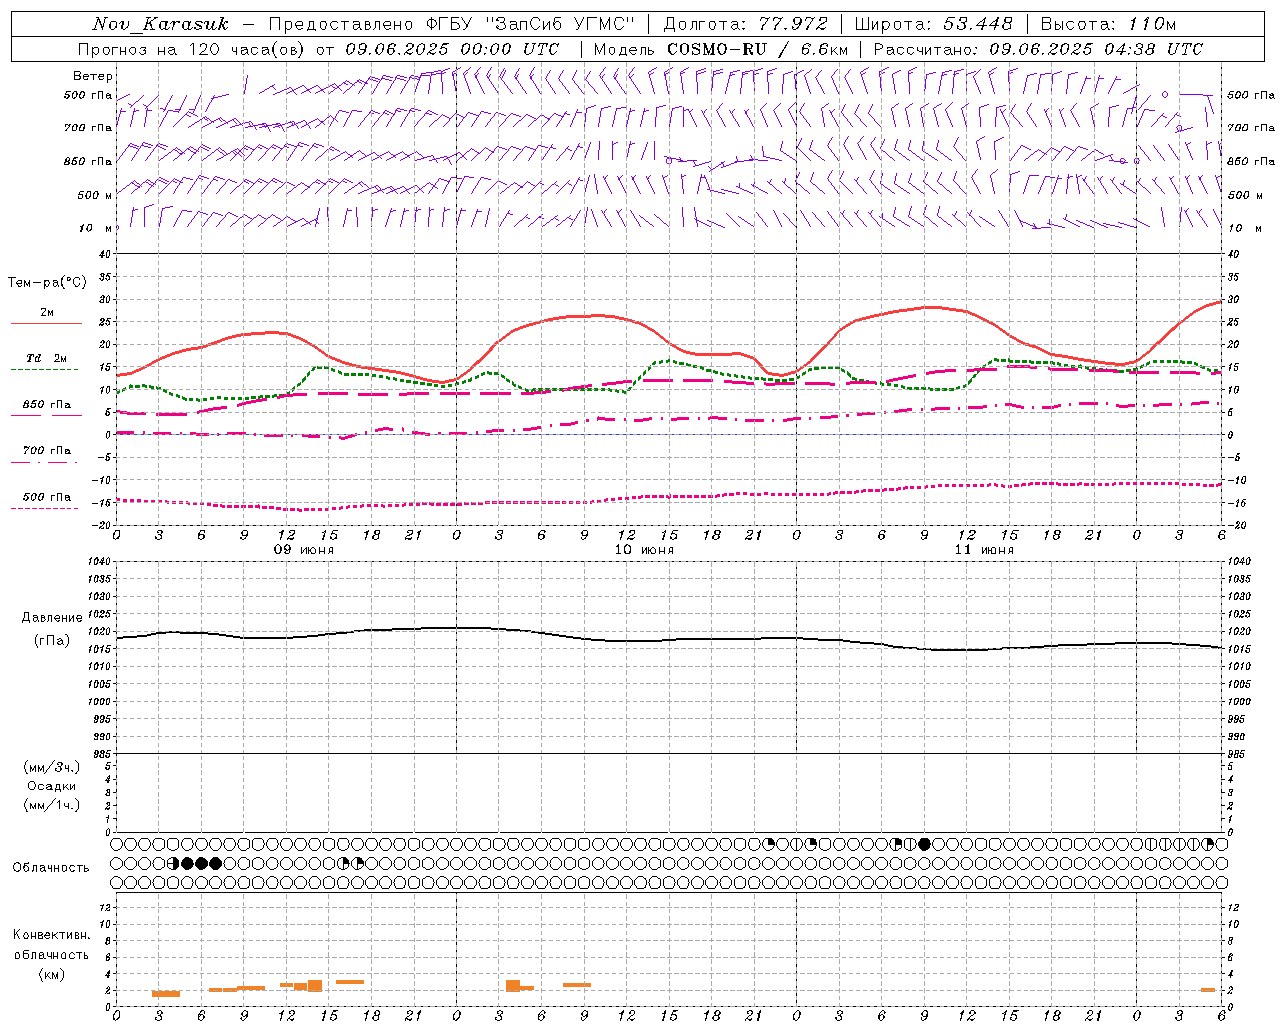Click dash-dot line sample under '700 гПа' temperature legend
This screenshot has height=1024, width=1280.
pos(45,462)
